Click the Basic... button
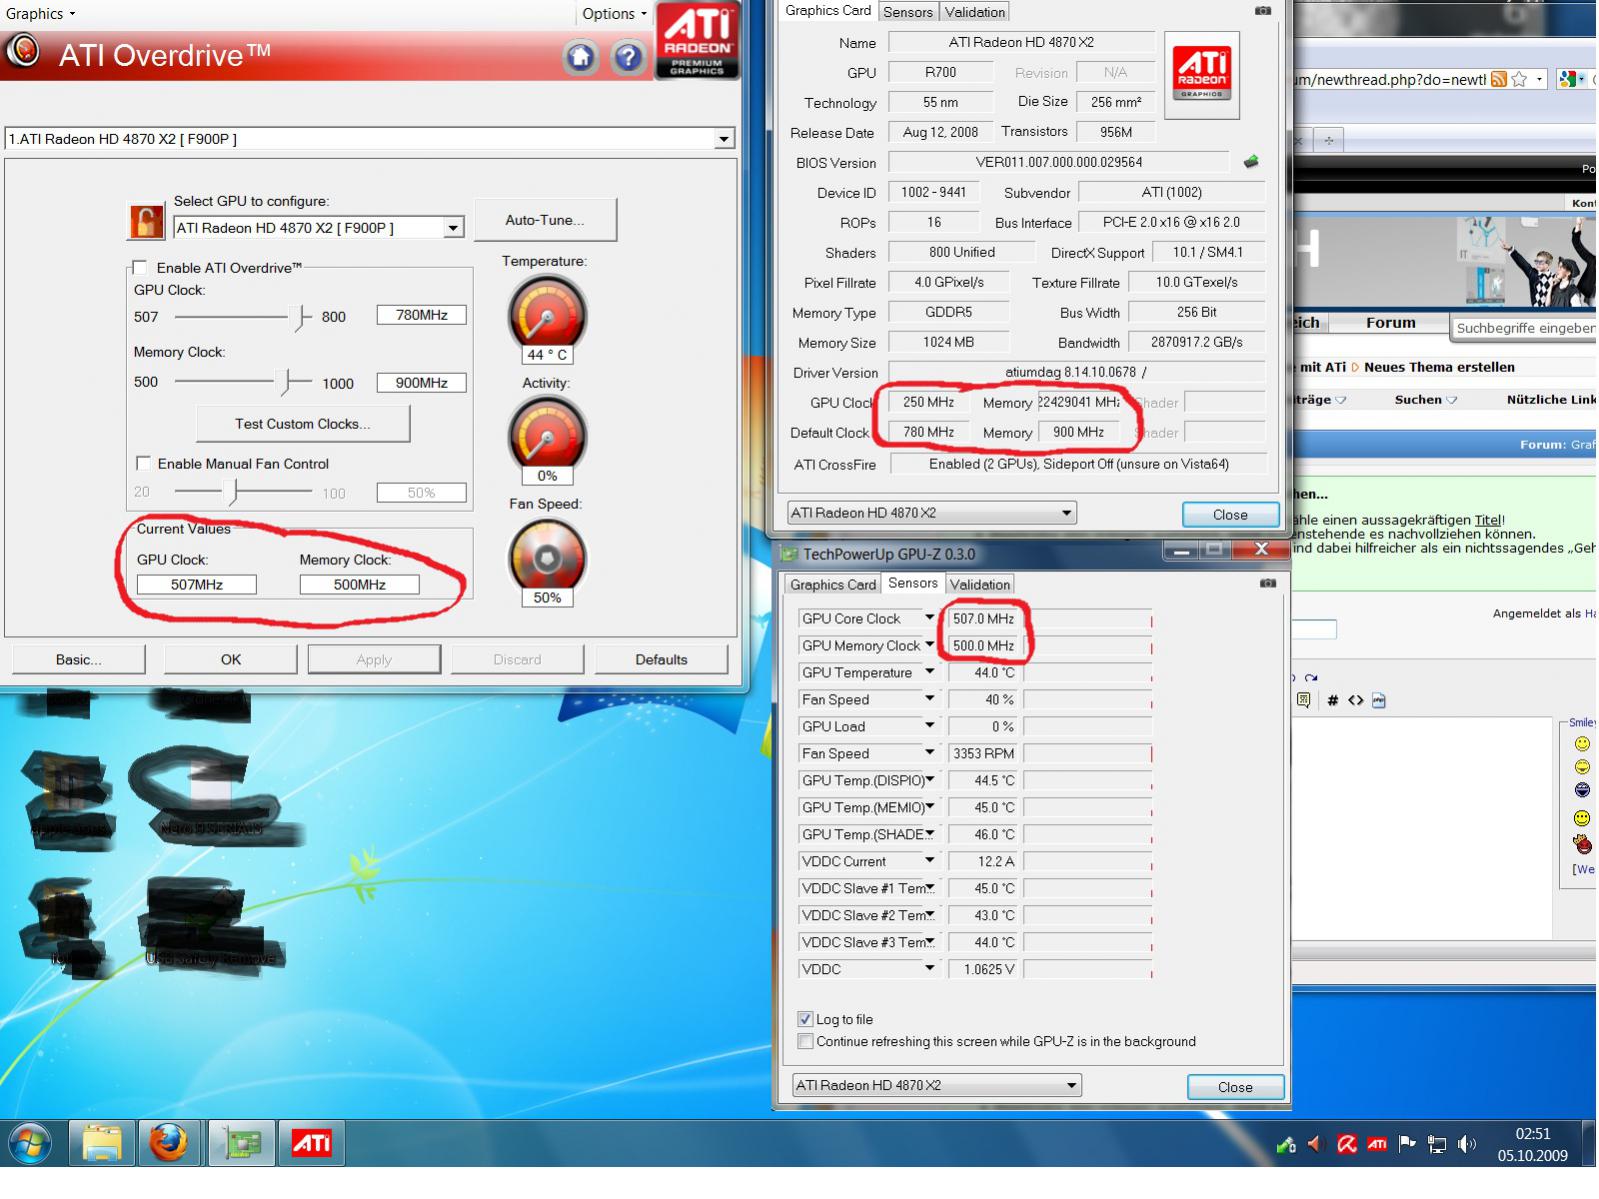This screenshot has height=1199, width=1599. point(78,659)
